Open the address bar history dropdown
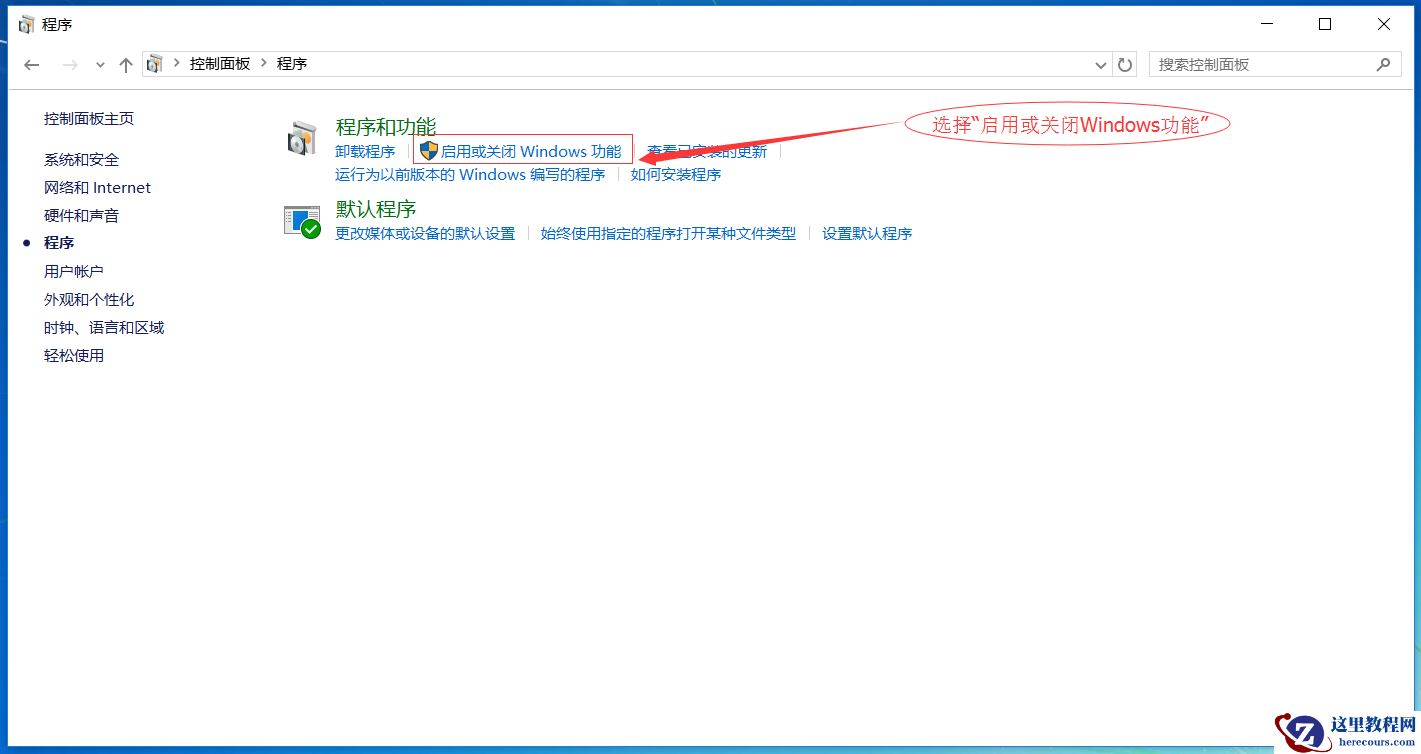 1101,65
